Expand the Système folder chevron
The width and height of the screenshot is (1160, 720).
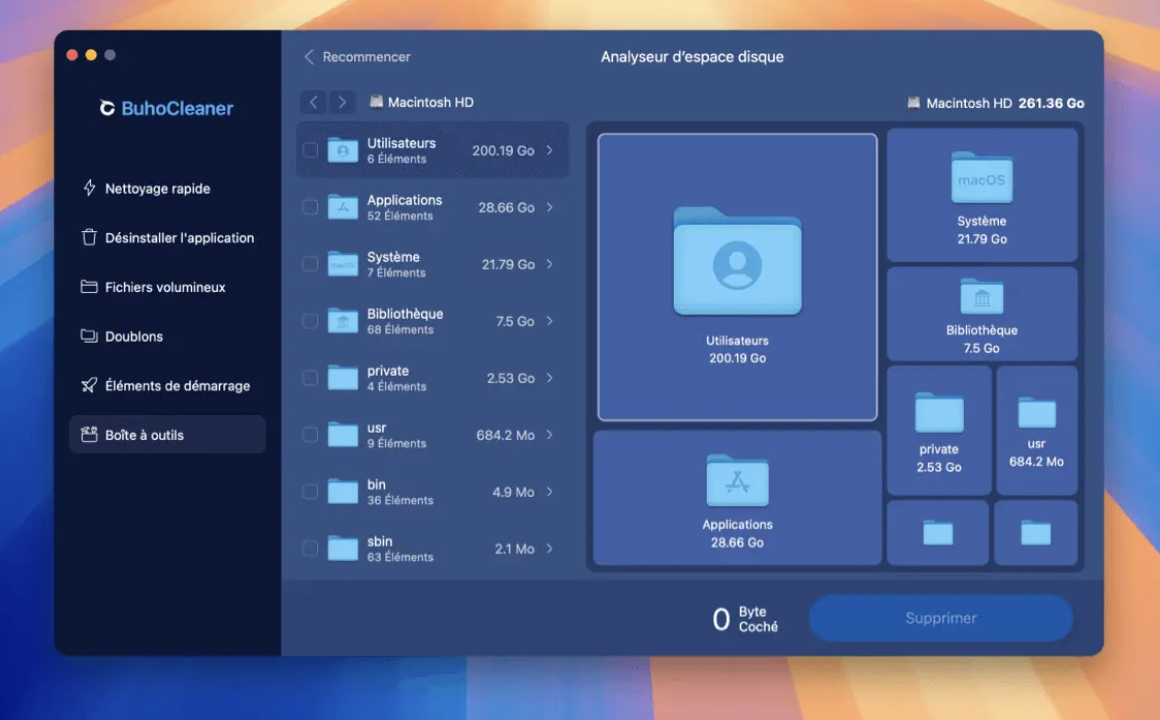pos(550,264)
